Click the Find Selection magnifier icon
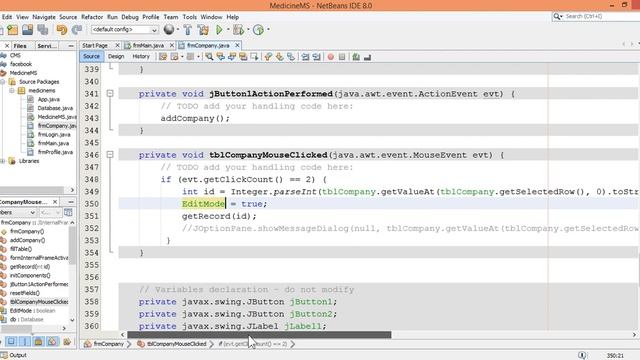 [x=209, y=57]
